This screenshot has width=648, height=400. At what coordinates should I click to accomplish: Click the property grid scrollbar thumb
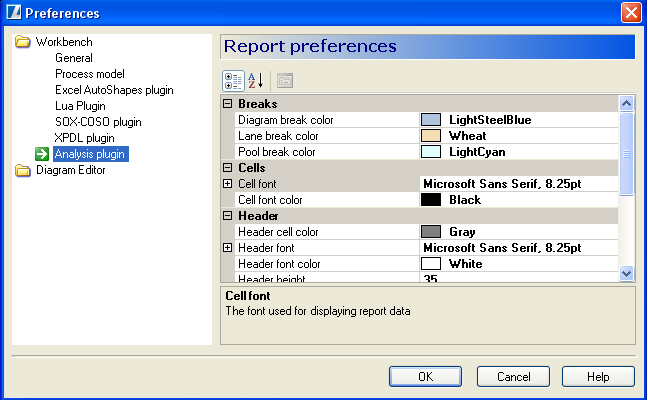(627, 154)
